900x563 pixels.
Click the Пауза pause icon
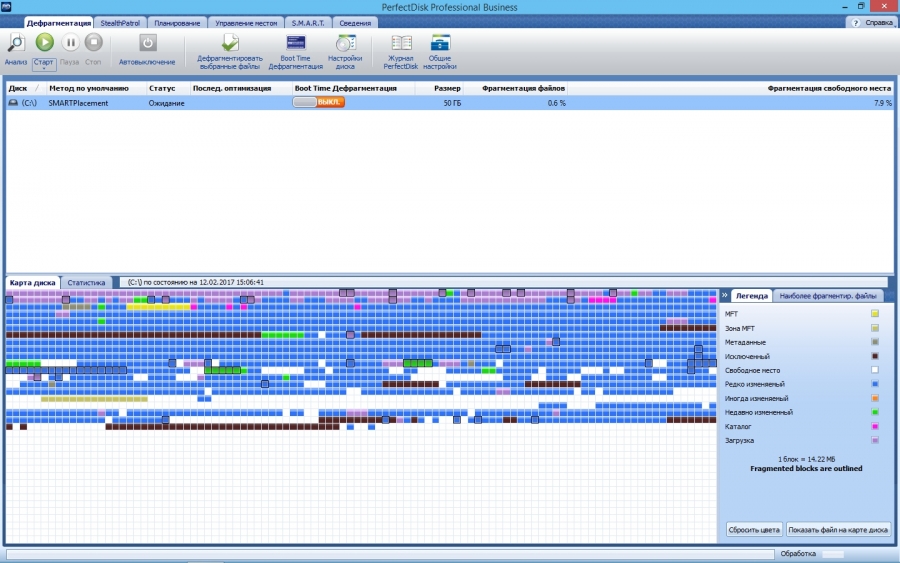tap(70, 42)
